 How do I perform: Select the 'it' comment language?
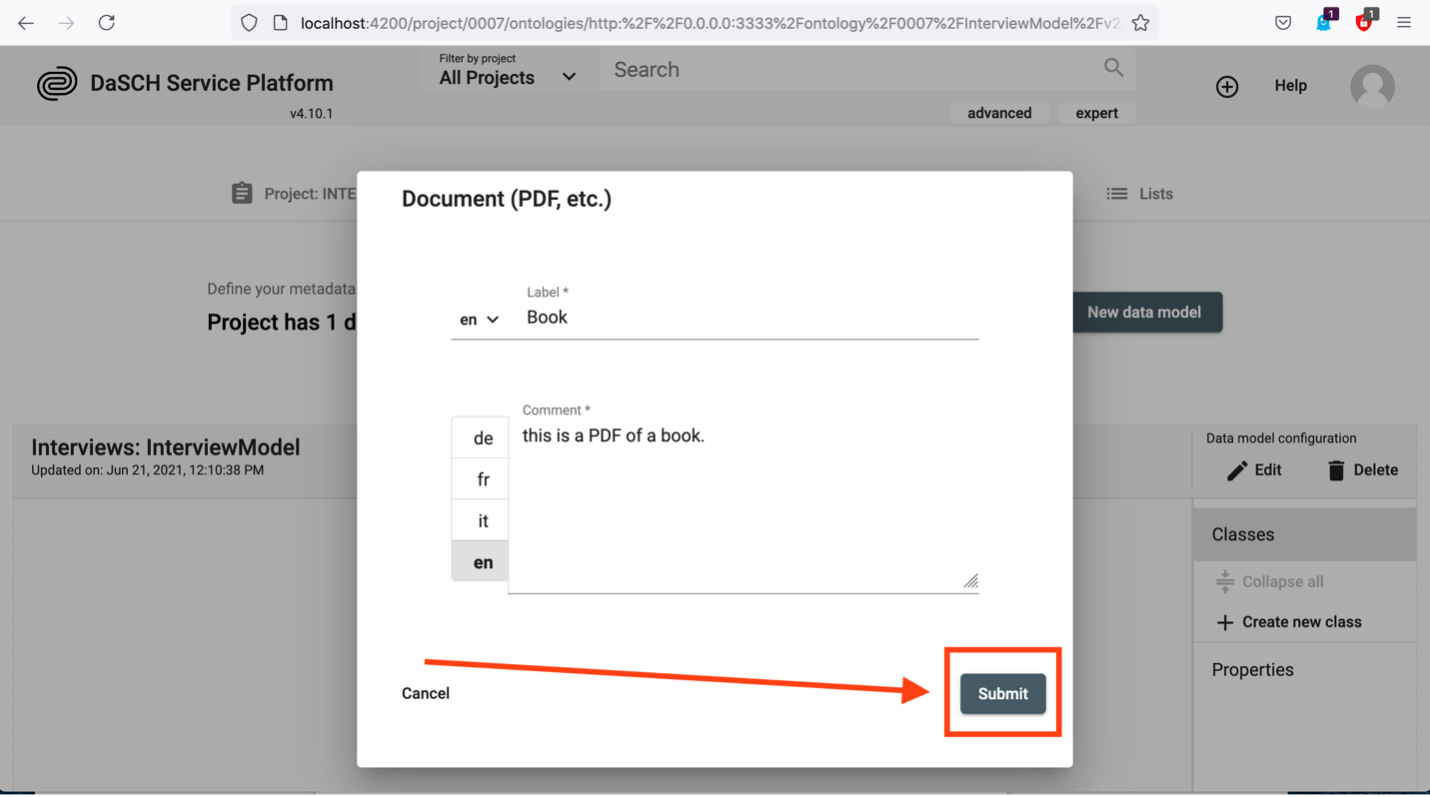click(x=482, y=521)
